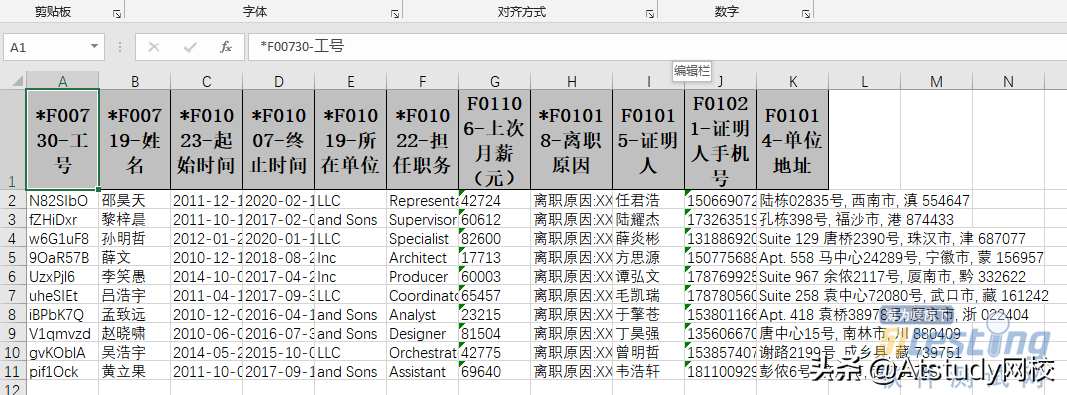1067x395 pixels.
Task: Click cell with name 黄立果
Action: [135, 372]
